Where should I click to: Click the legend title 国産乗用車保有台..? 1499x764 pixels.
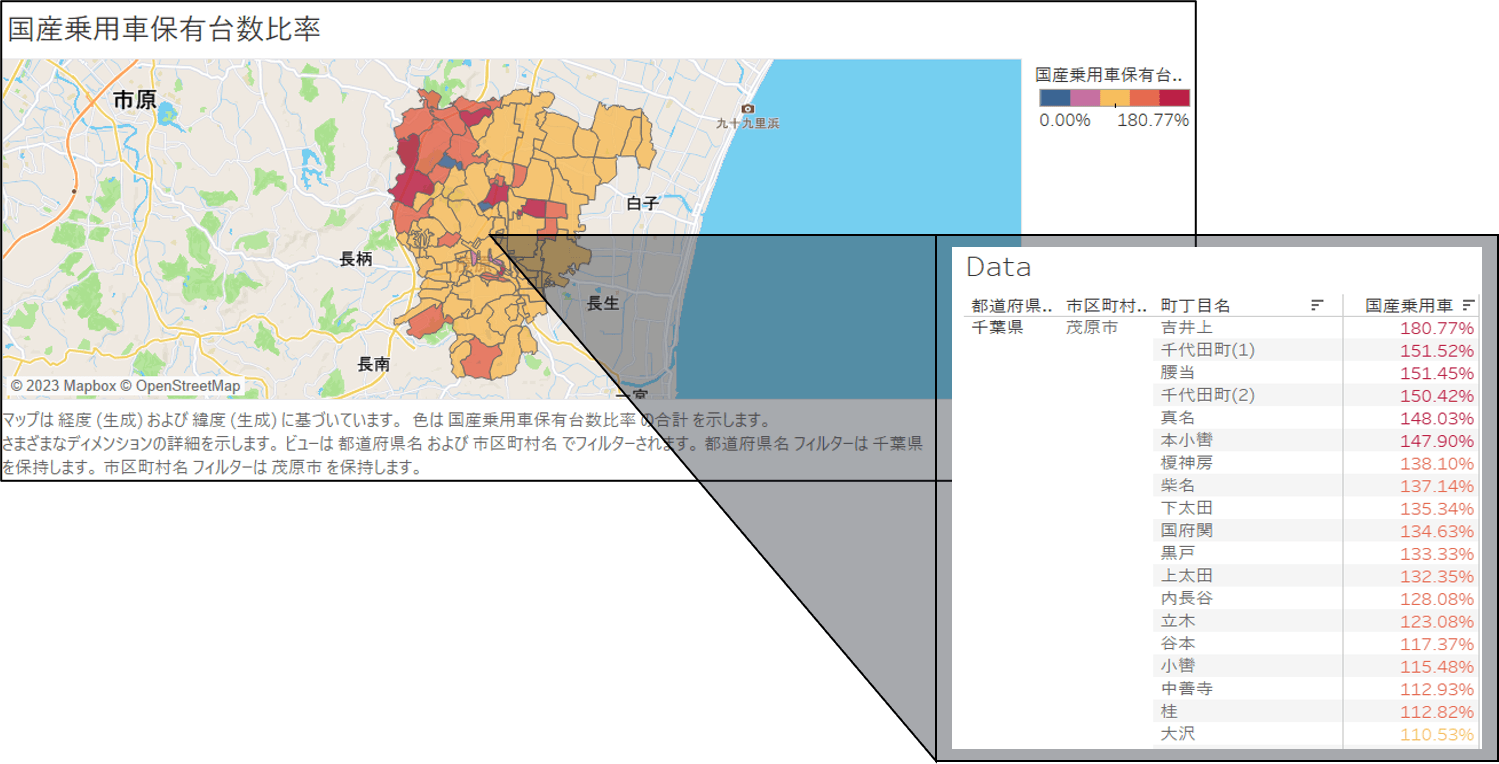click(1109, 75)
